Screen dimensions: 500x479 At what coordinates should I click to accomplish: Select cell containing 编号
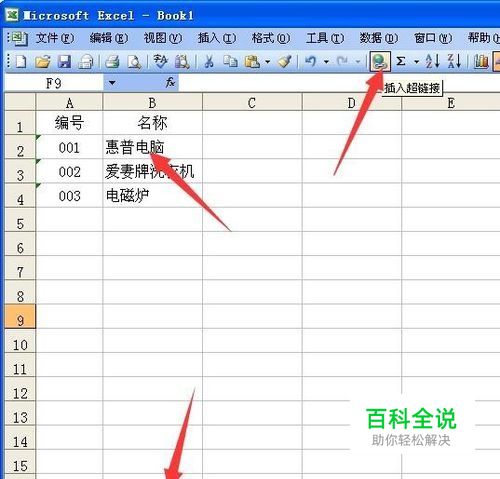click(69, 123)
